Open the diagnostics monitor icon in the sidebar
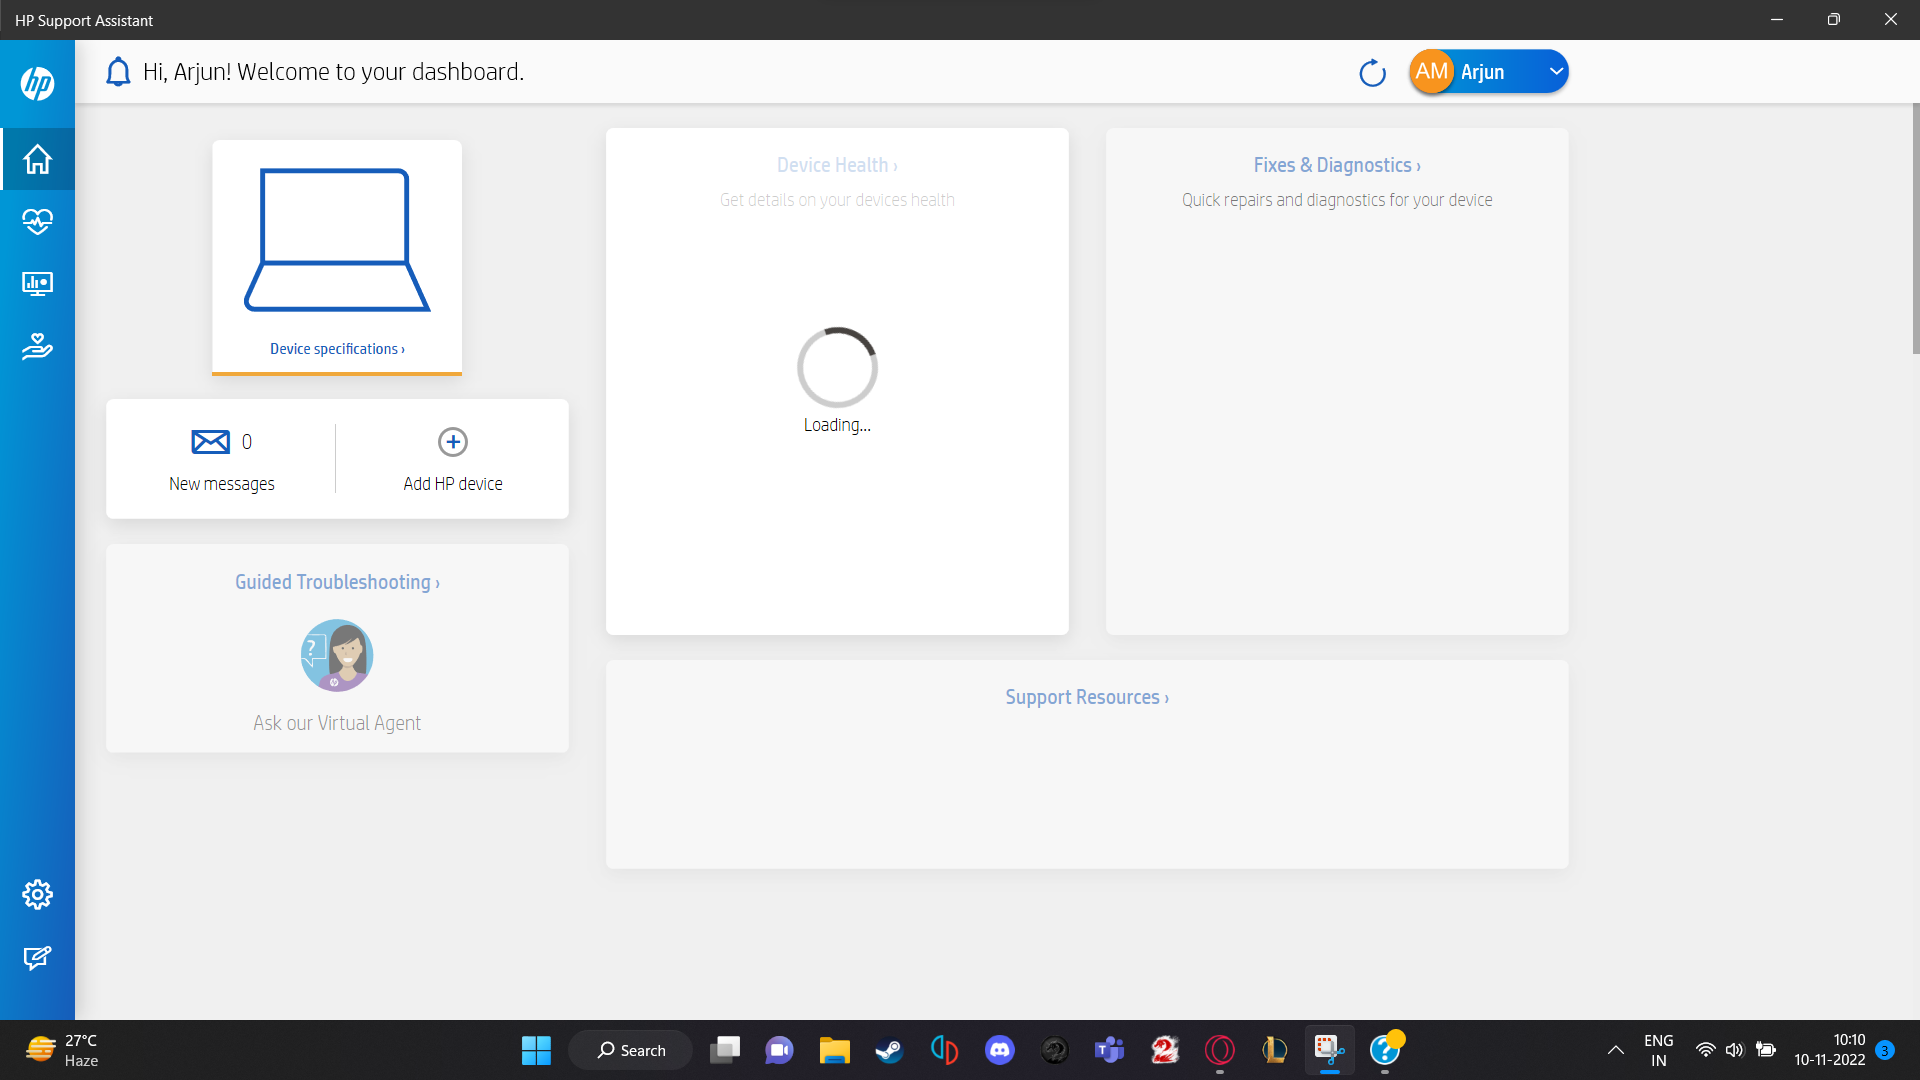This screenshot has width=1920, height=1080. point(38,284)
